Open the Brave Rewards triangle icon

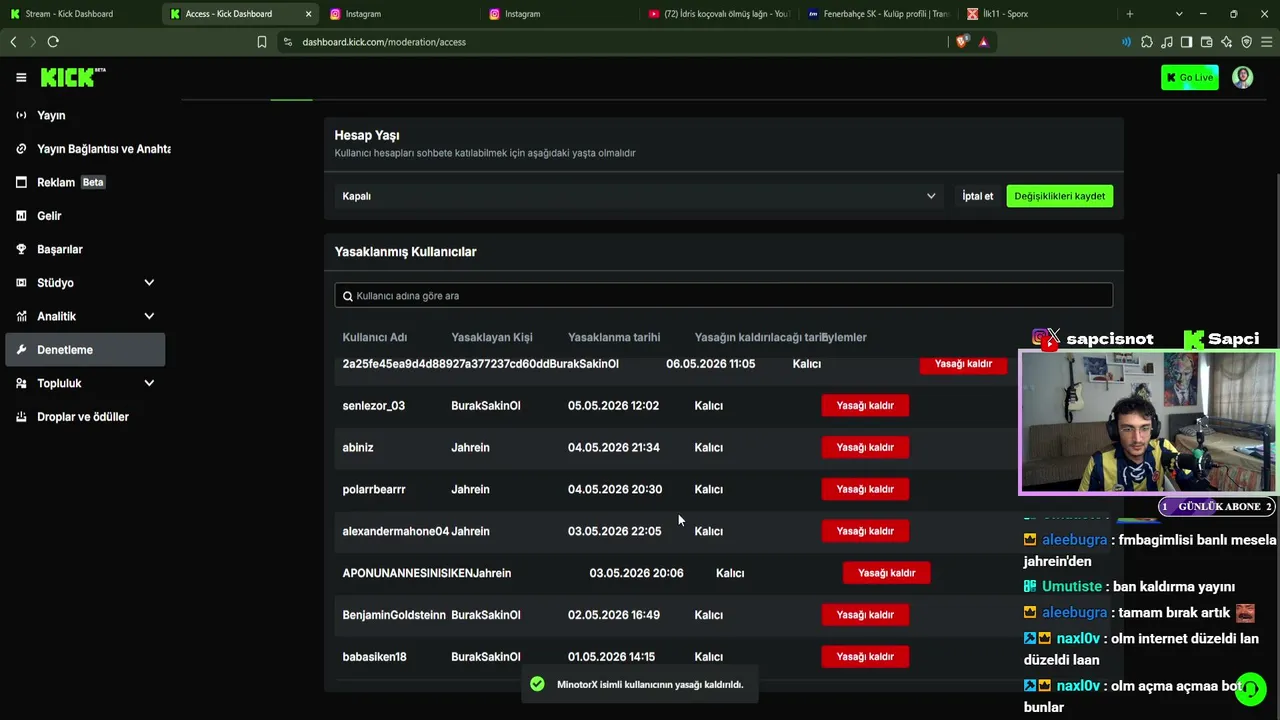983,42
